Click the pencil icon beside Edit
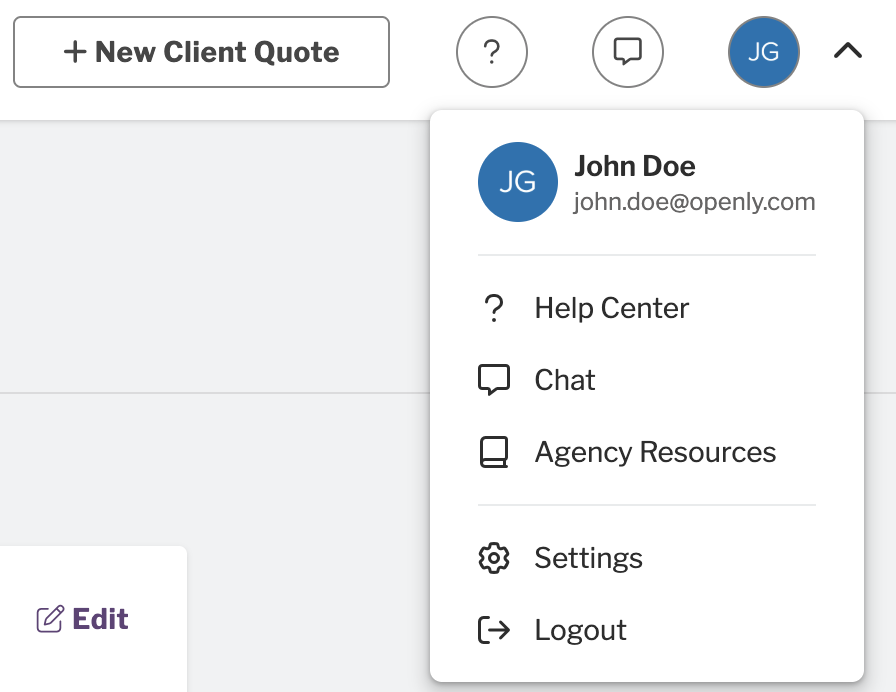Screen dimensions: 896x692 click(x=50, y=619)
